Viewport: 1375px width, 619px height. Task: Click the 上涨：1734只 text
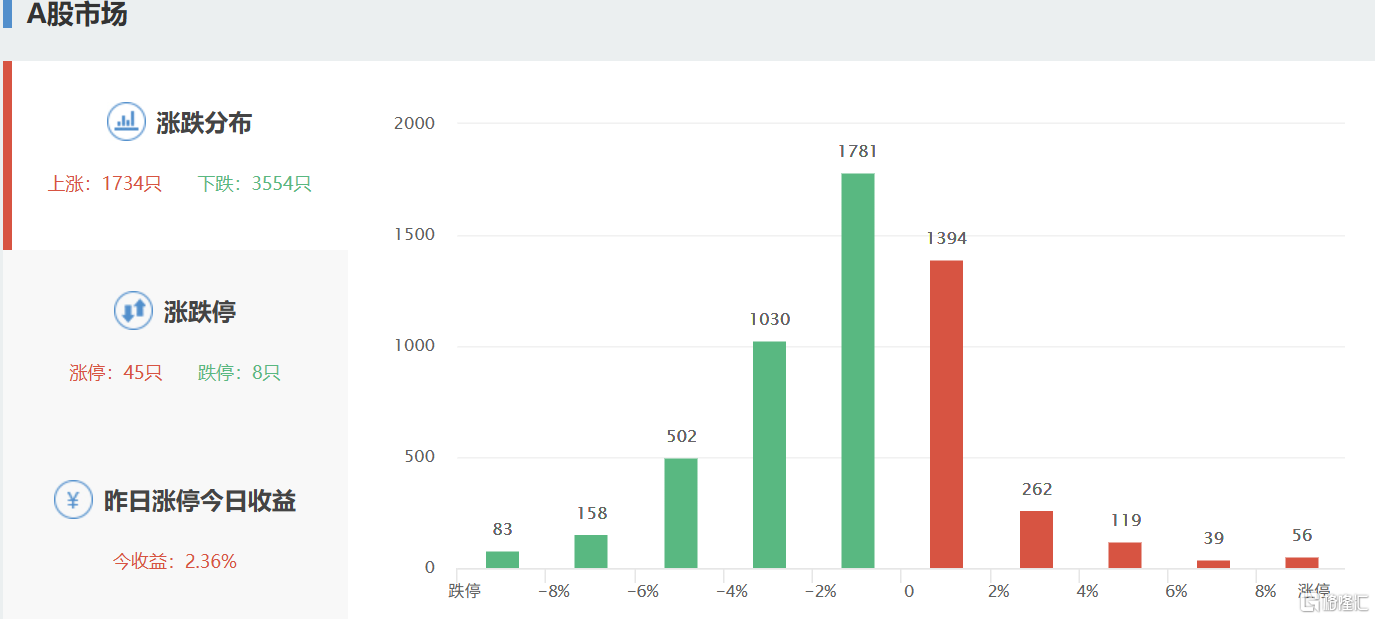pyautogui.click(x=104, y=184)
